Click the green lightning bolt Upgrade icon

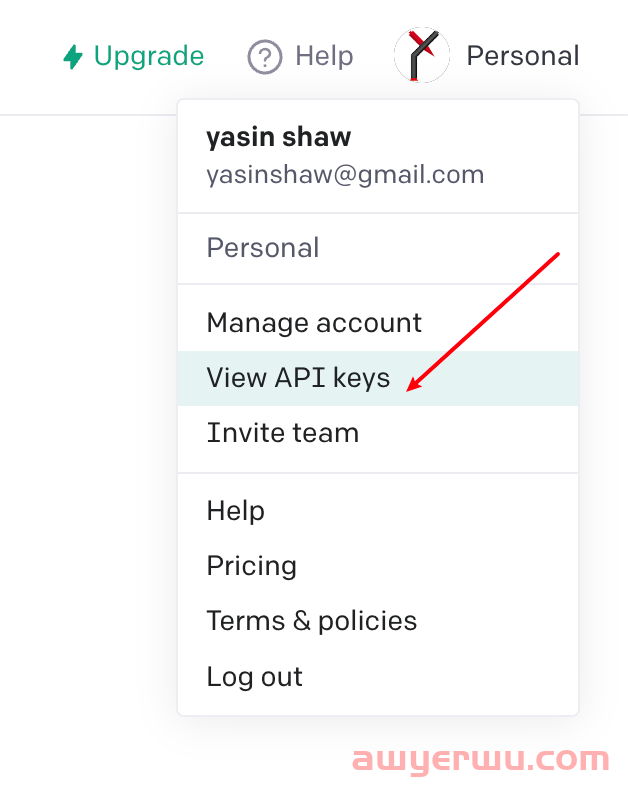(x=72, y=57)
